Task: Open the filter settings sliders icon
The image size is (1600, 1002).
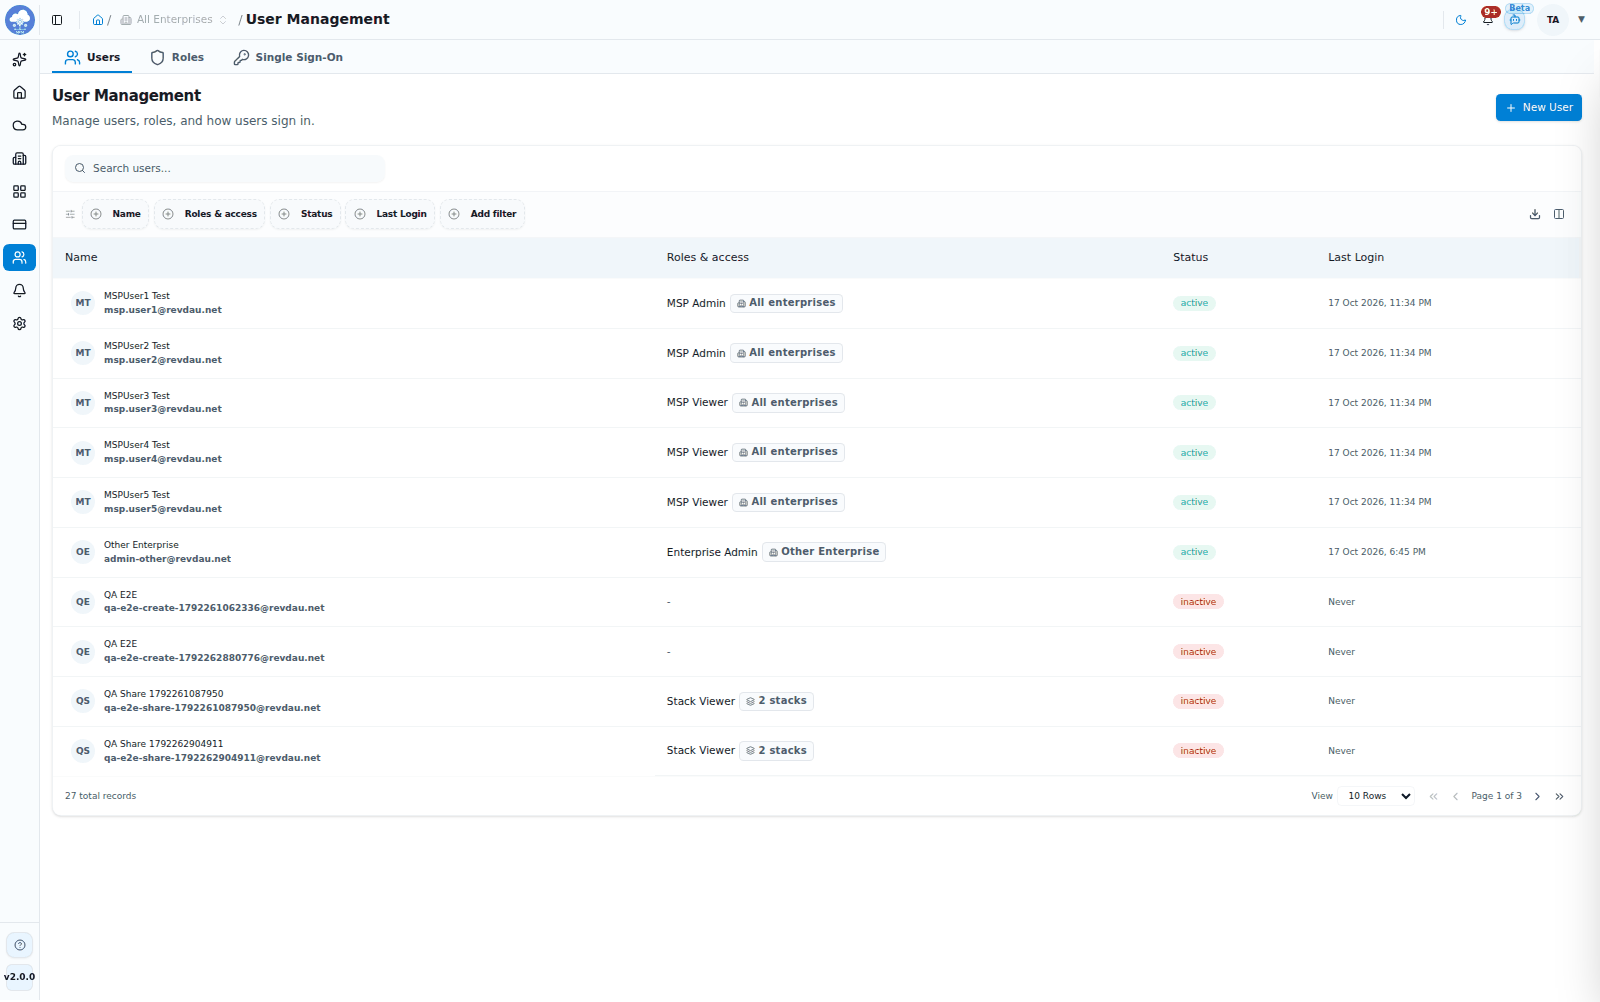Action: click(x=70, y=214)
